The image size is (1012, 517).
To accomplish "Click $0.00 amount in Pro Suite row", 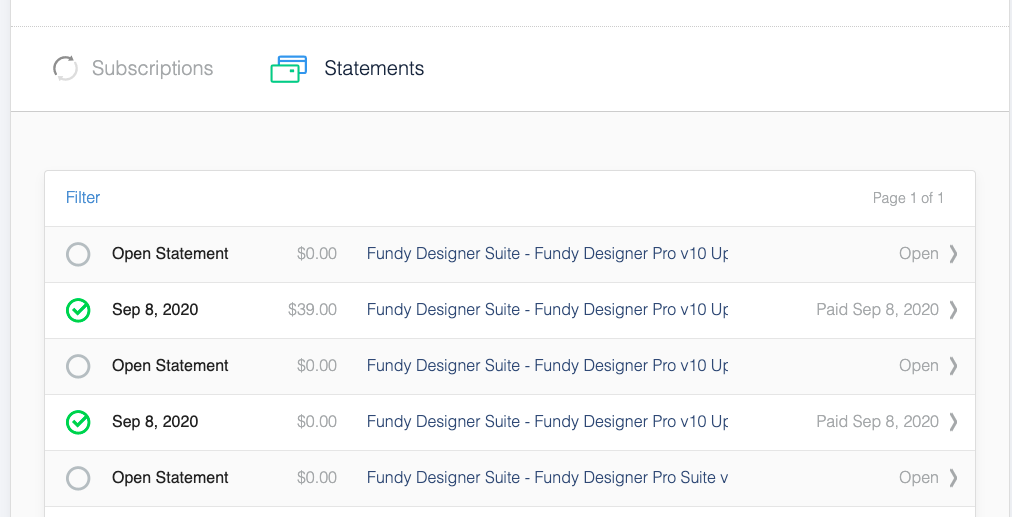I will point(317,478).
